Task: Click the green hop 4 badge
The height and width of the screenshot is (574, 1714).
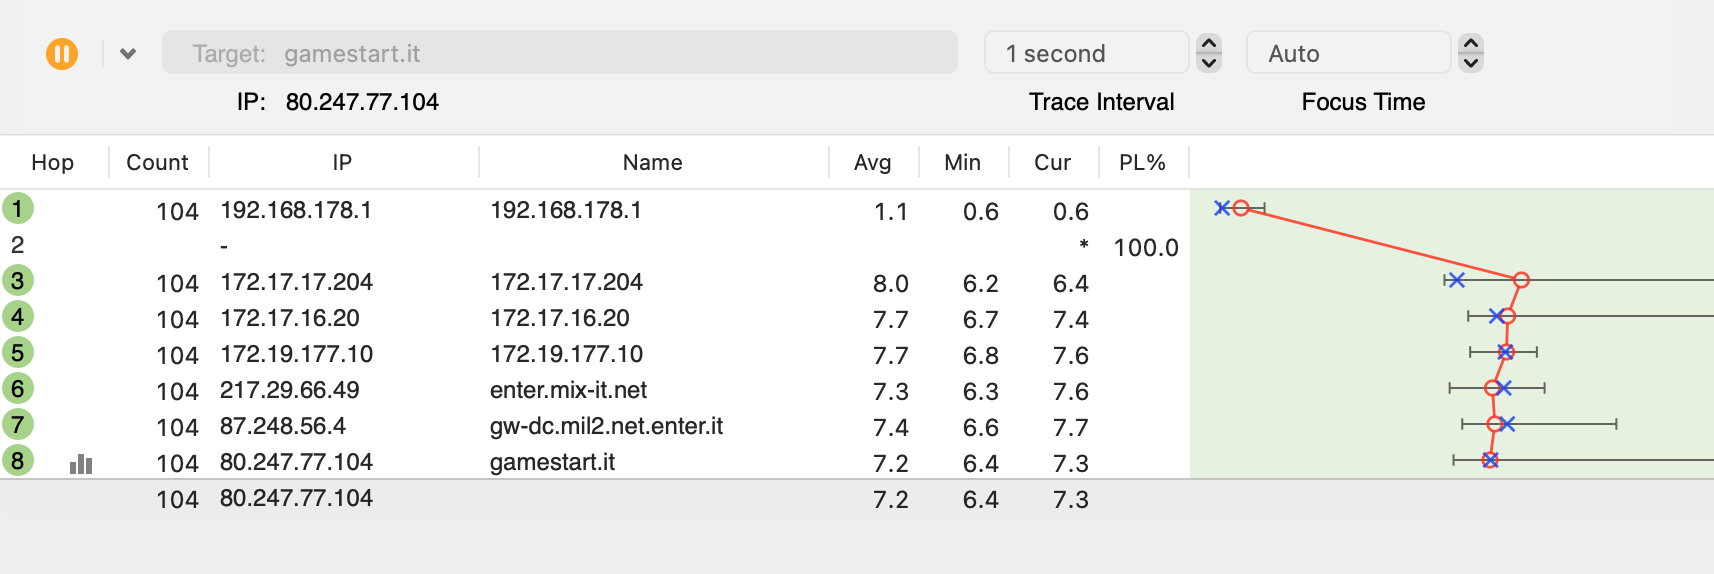Action: pyautogui.click(x=18, y=317)
